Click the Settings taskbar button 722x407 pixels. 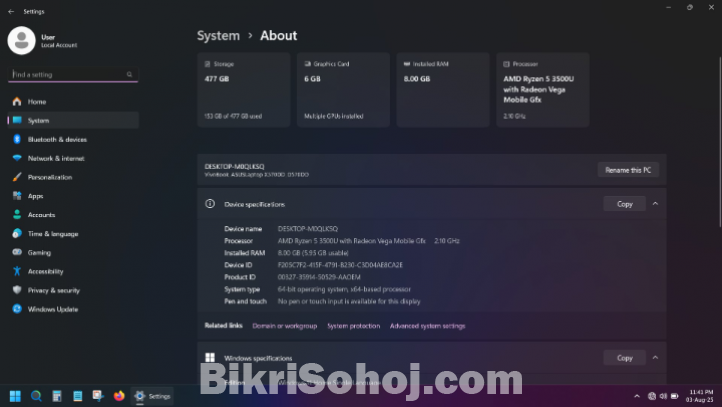click(153, 396)
